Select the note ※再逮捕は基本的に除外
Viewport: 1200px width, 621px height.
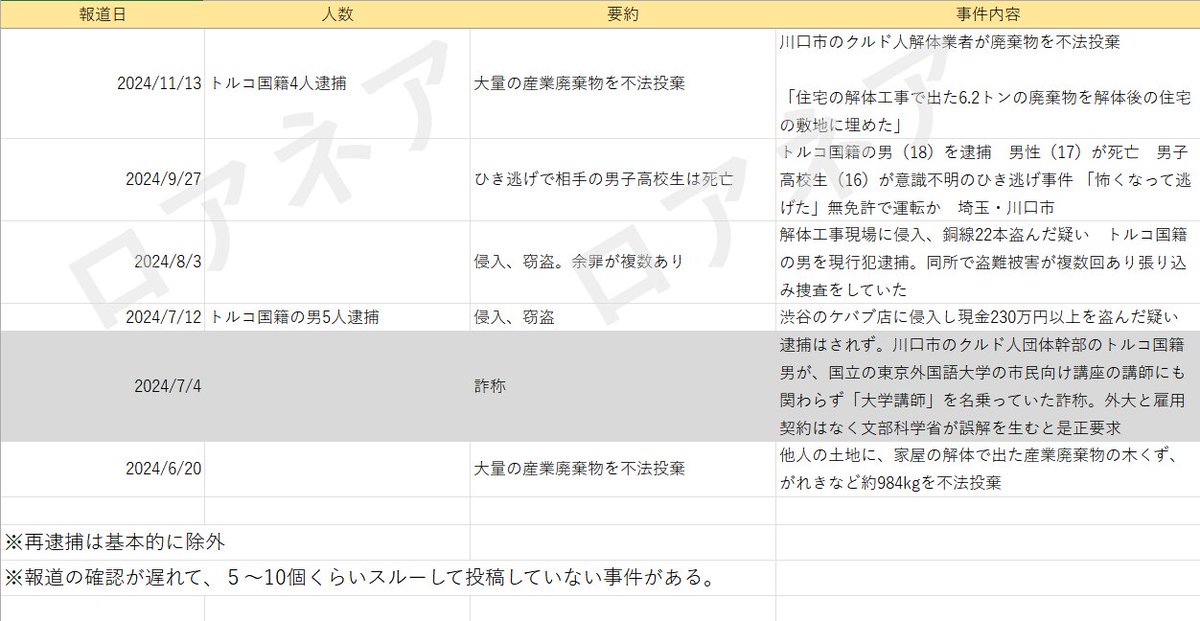point(115,542)
